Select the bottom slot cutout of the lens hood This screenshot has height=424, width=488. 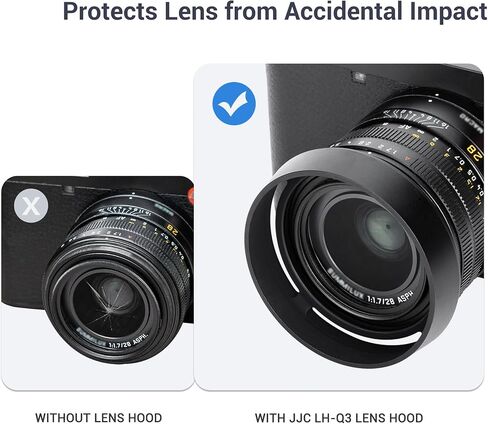coord(366,329)
